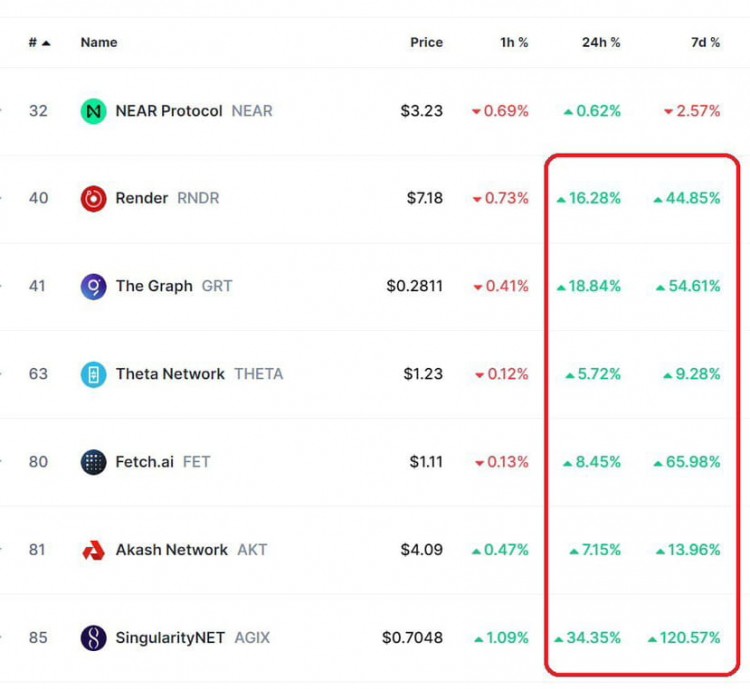Click the Fetch.ai coin logo
Viewport: 750px width, 689px height.
point(93,462)
